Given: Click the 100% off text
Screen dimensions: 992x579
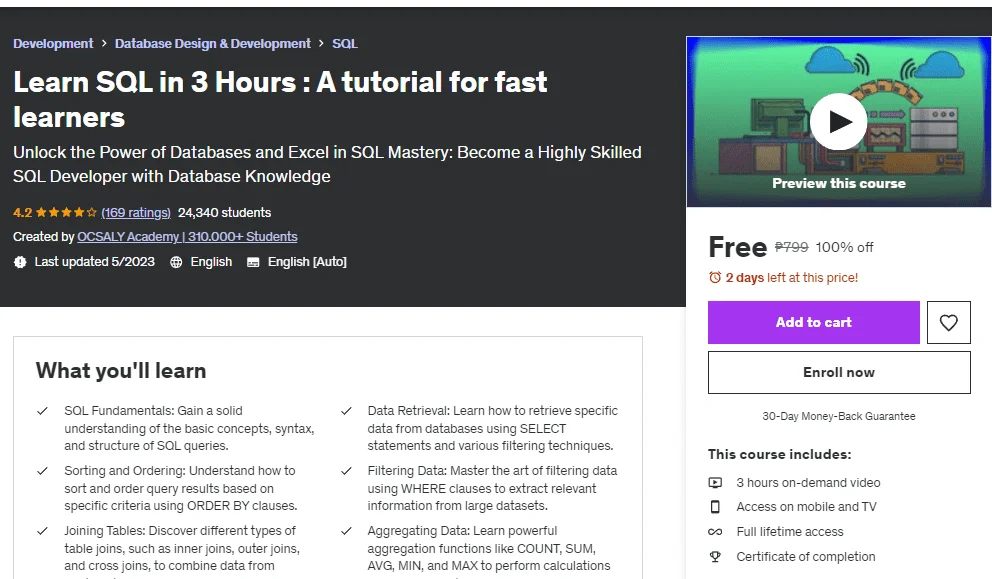Looking at the screenshot, I should [845, 247].
